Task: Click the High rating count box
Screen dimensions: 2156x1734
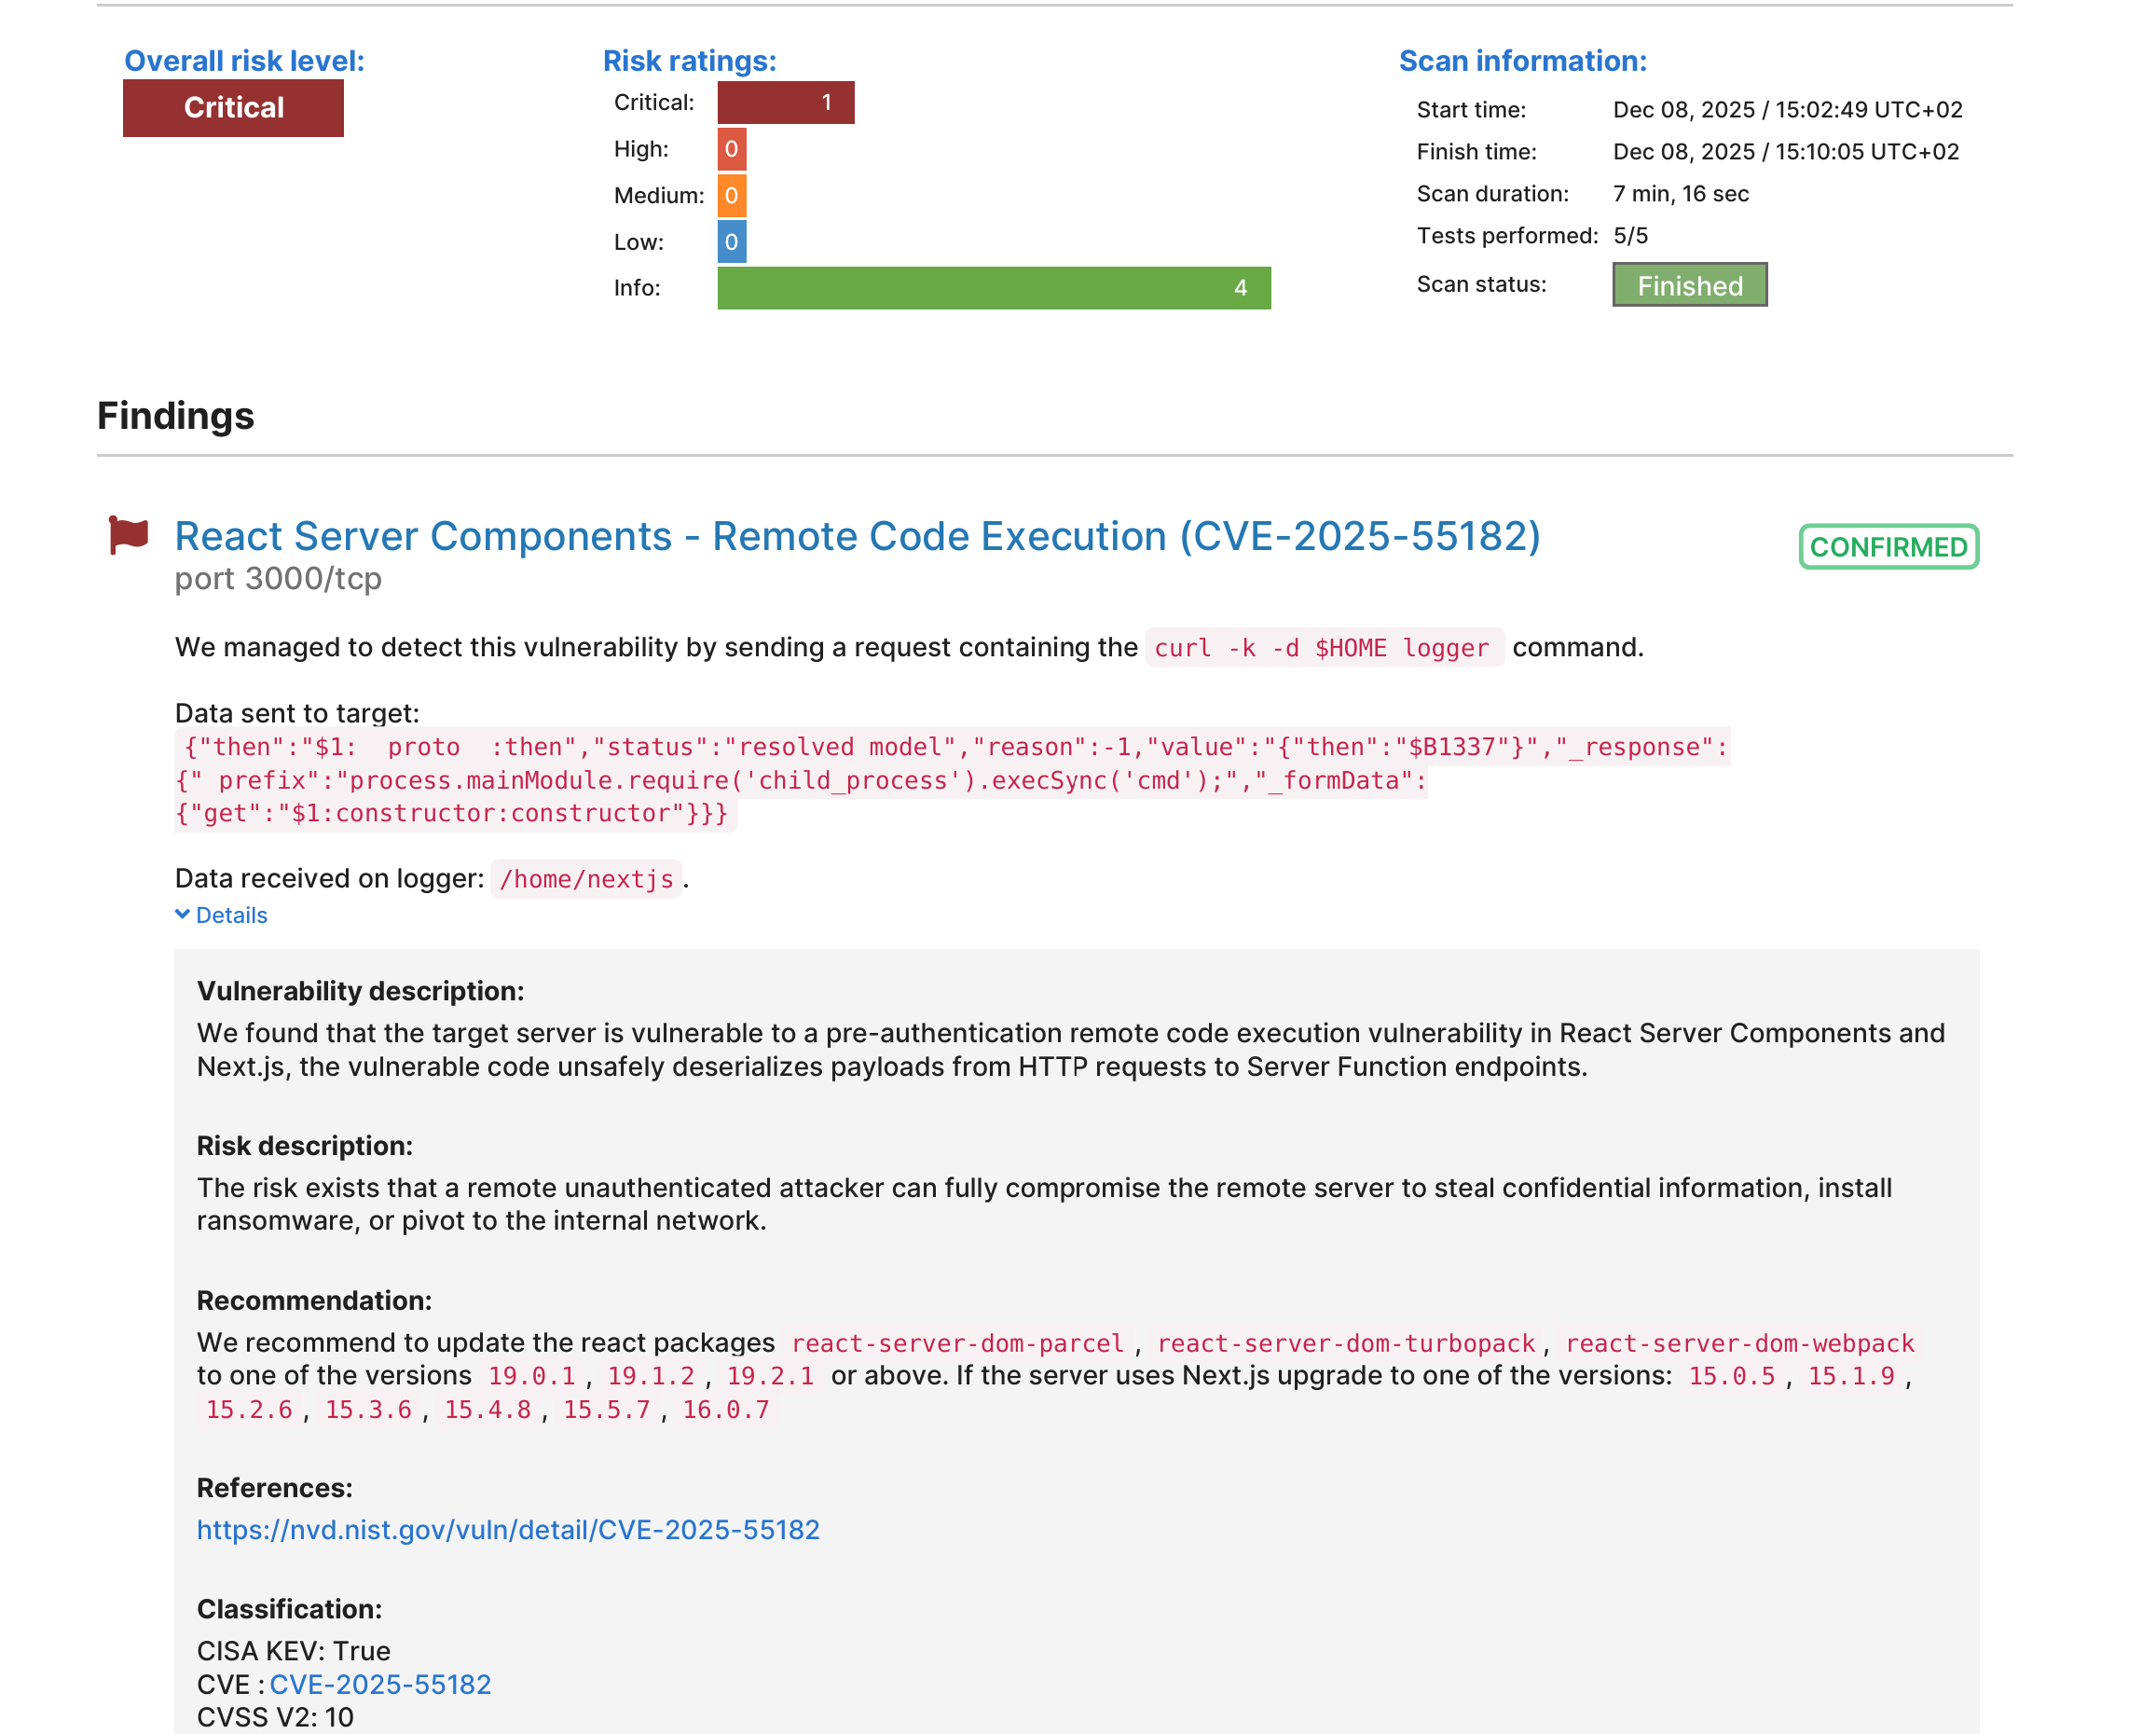Action: click(x=731, y=149)
